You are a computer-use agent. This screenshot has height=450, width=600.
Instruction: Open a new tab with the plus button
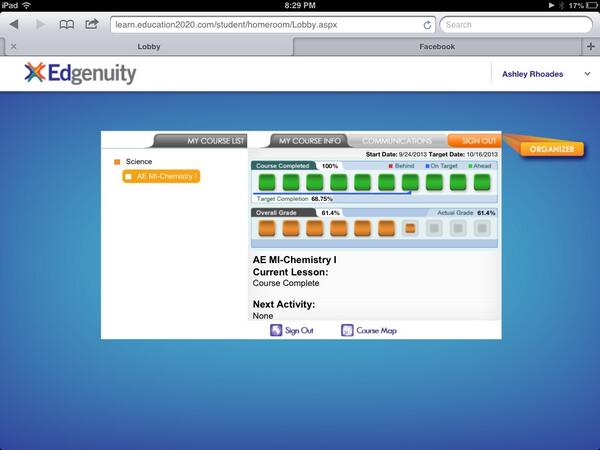590,46
